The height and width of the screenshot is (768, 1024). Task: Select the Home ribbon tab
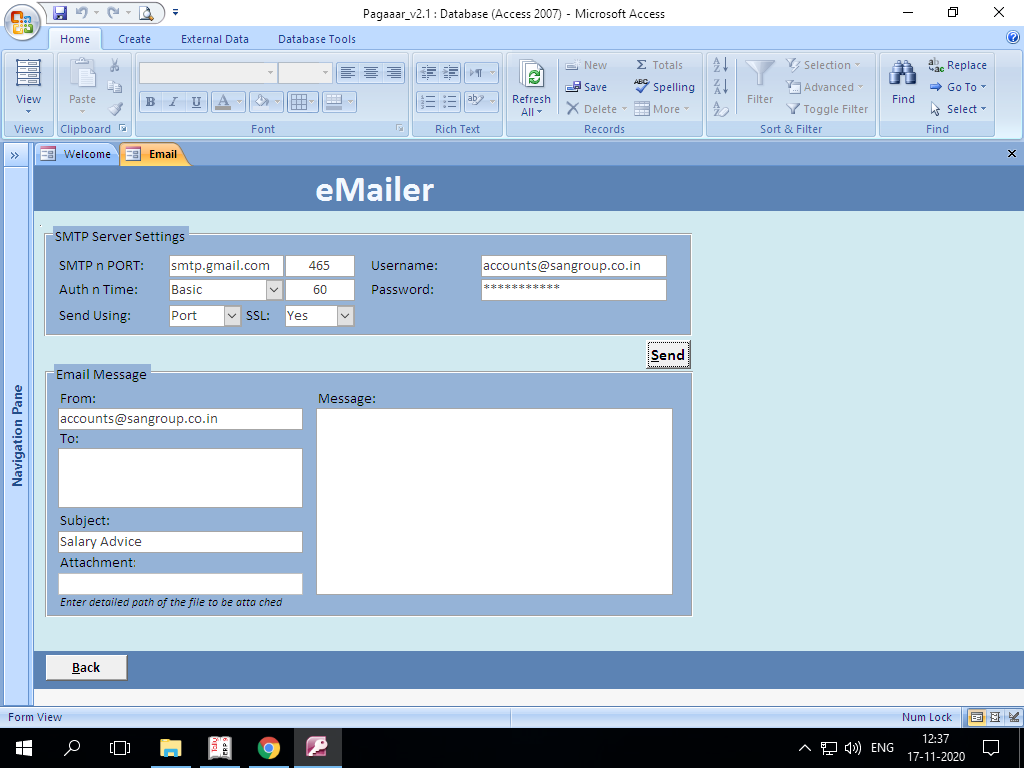(x=75, y=39)
